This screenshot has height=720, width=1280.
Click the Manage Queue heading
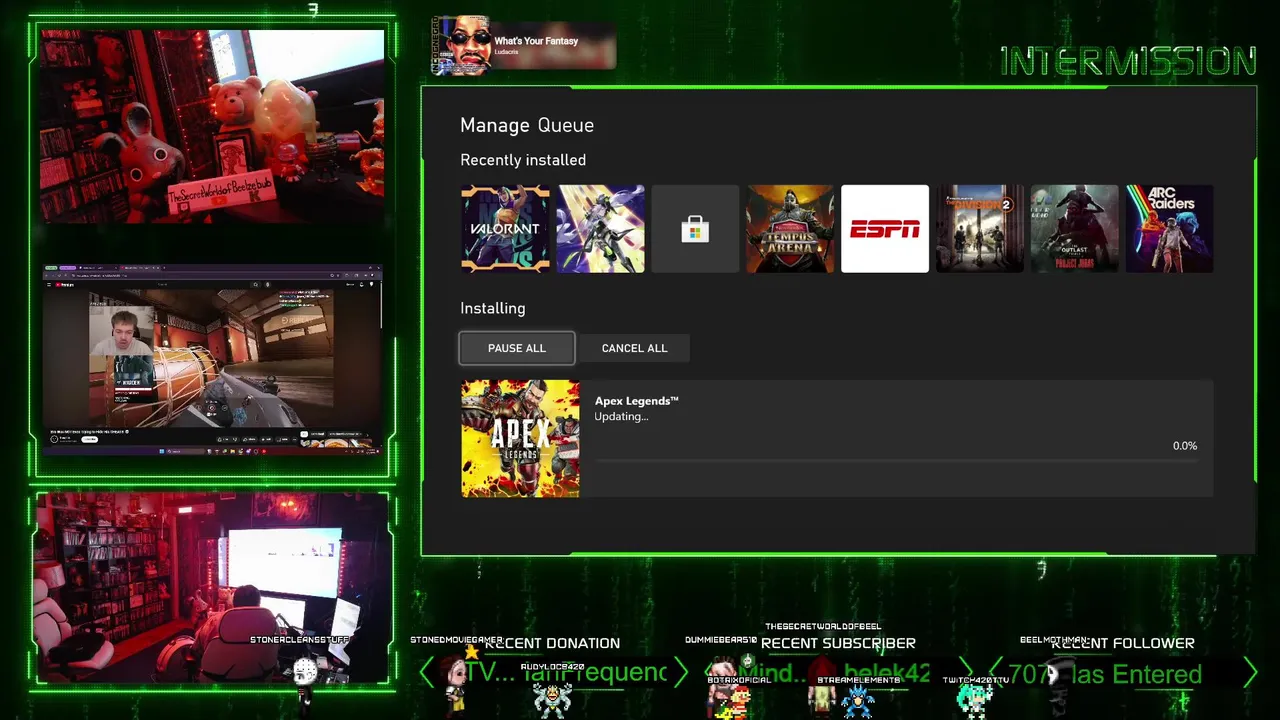click(x=527, y=125)
